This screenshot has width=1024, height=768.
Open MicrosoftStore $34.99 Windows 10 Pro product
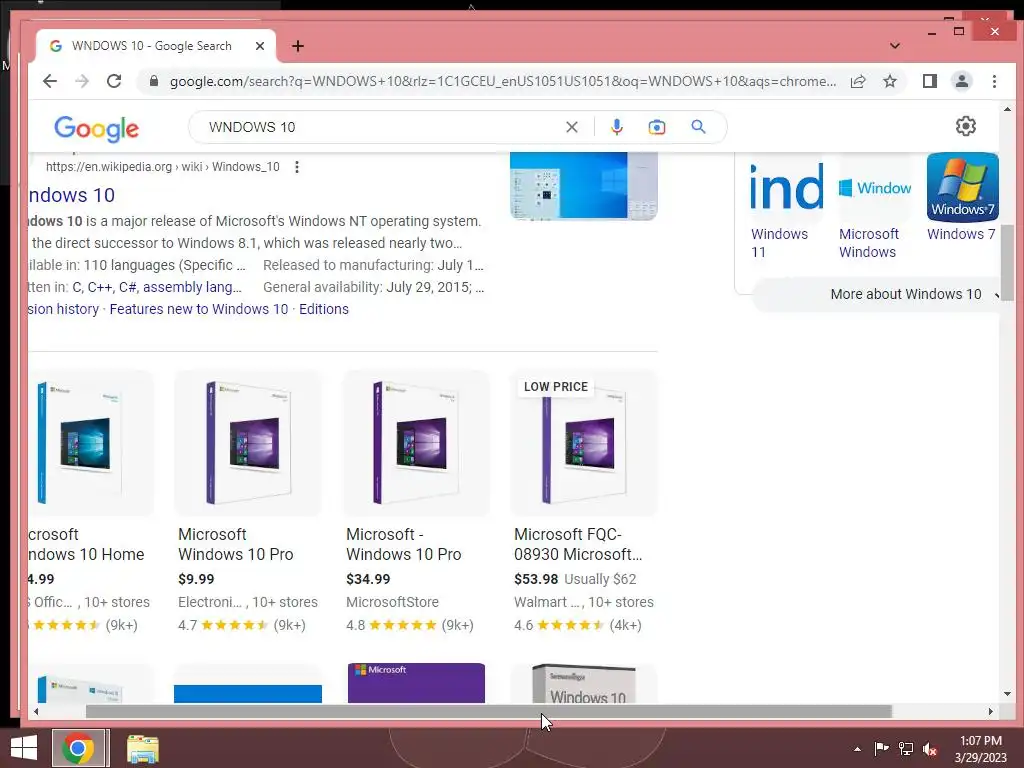coord(416,502)
